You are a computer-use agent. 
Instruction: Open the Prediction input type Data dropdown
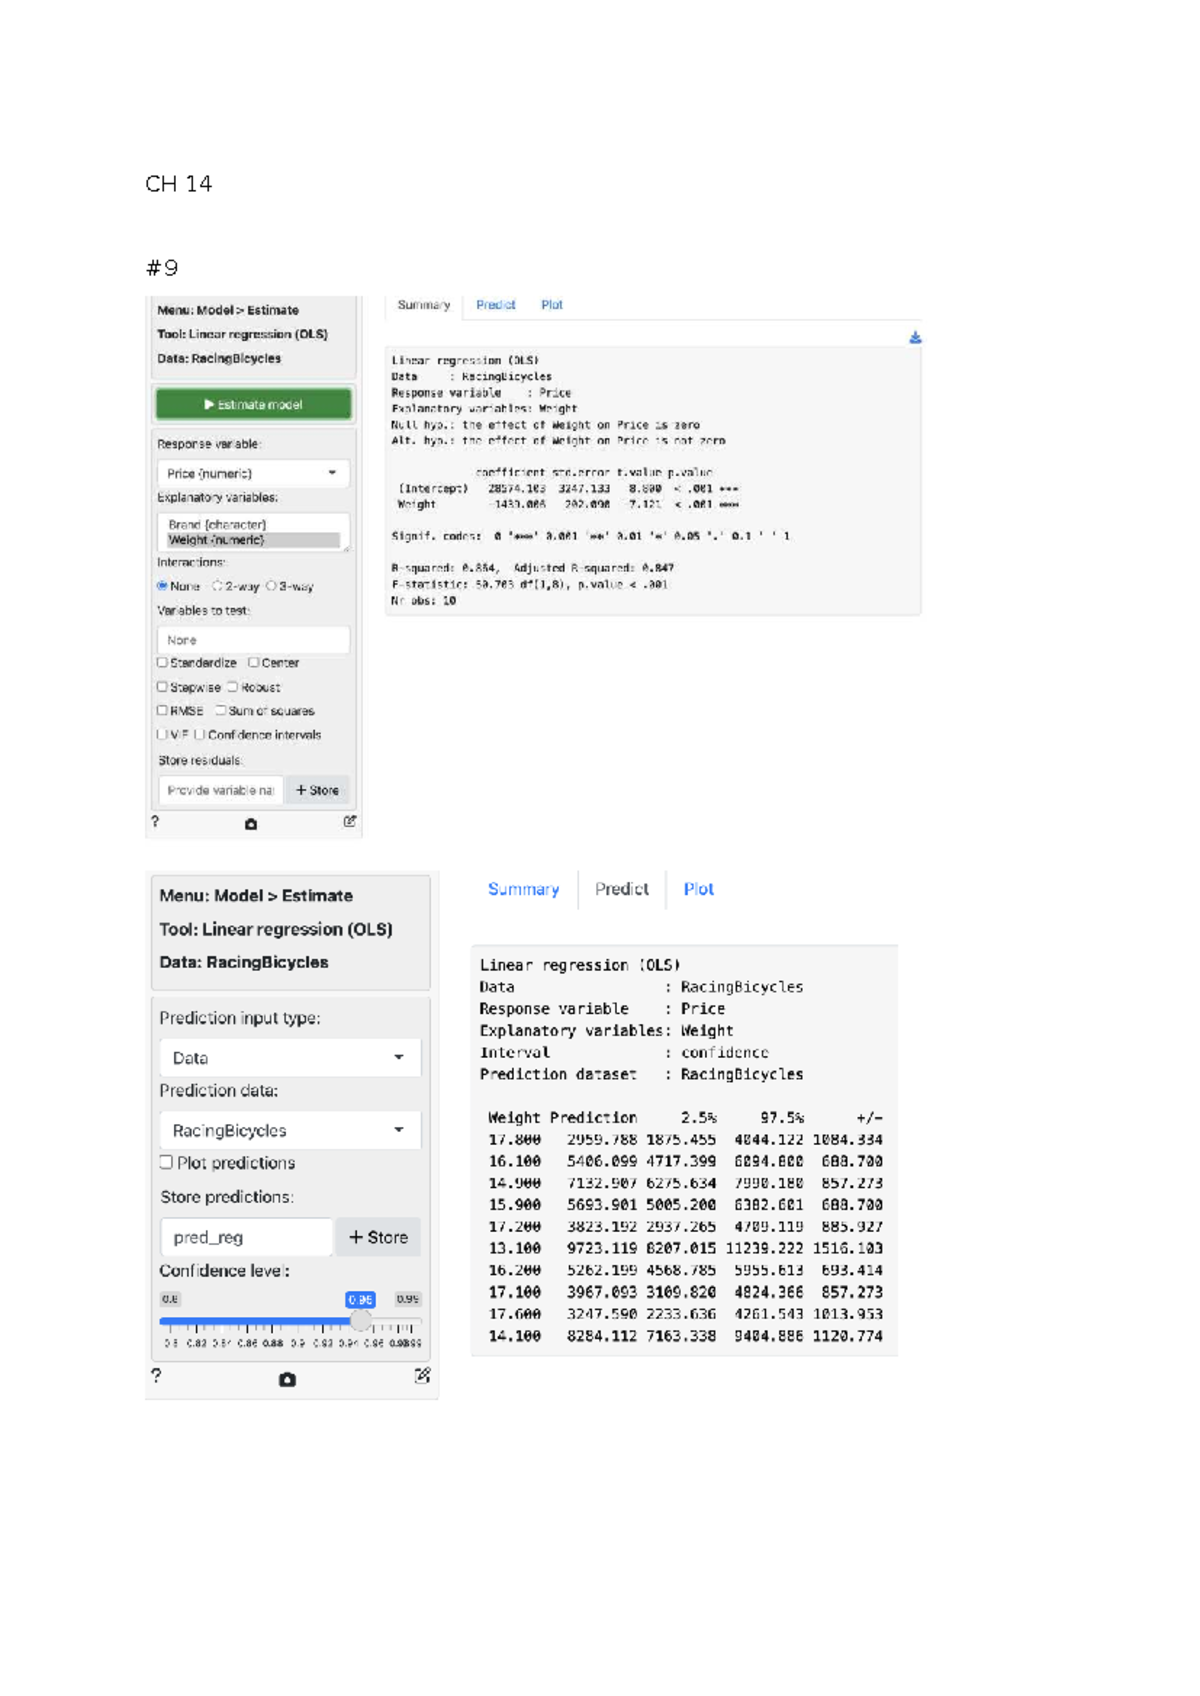(x=290, y=1058)
